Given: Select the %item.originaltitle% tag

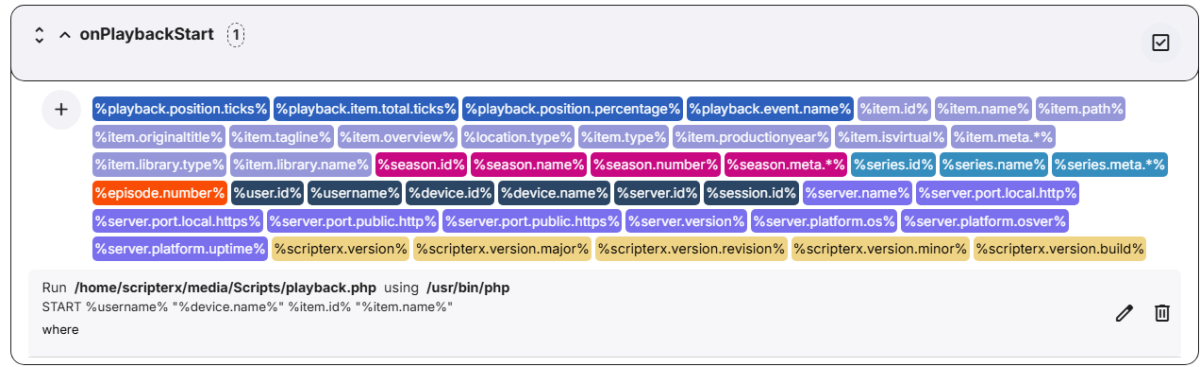Looking at the screenshot, I should (159, 136).
